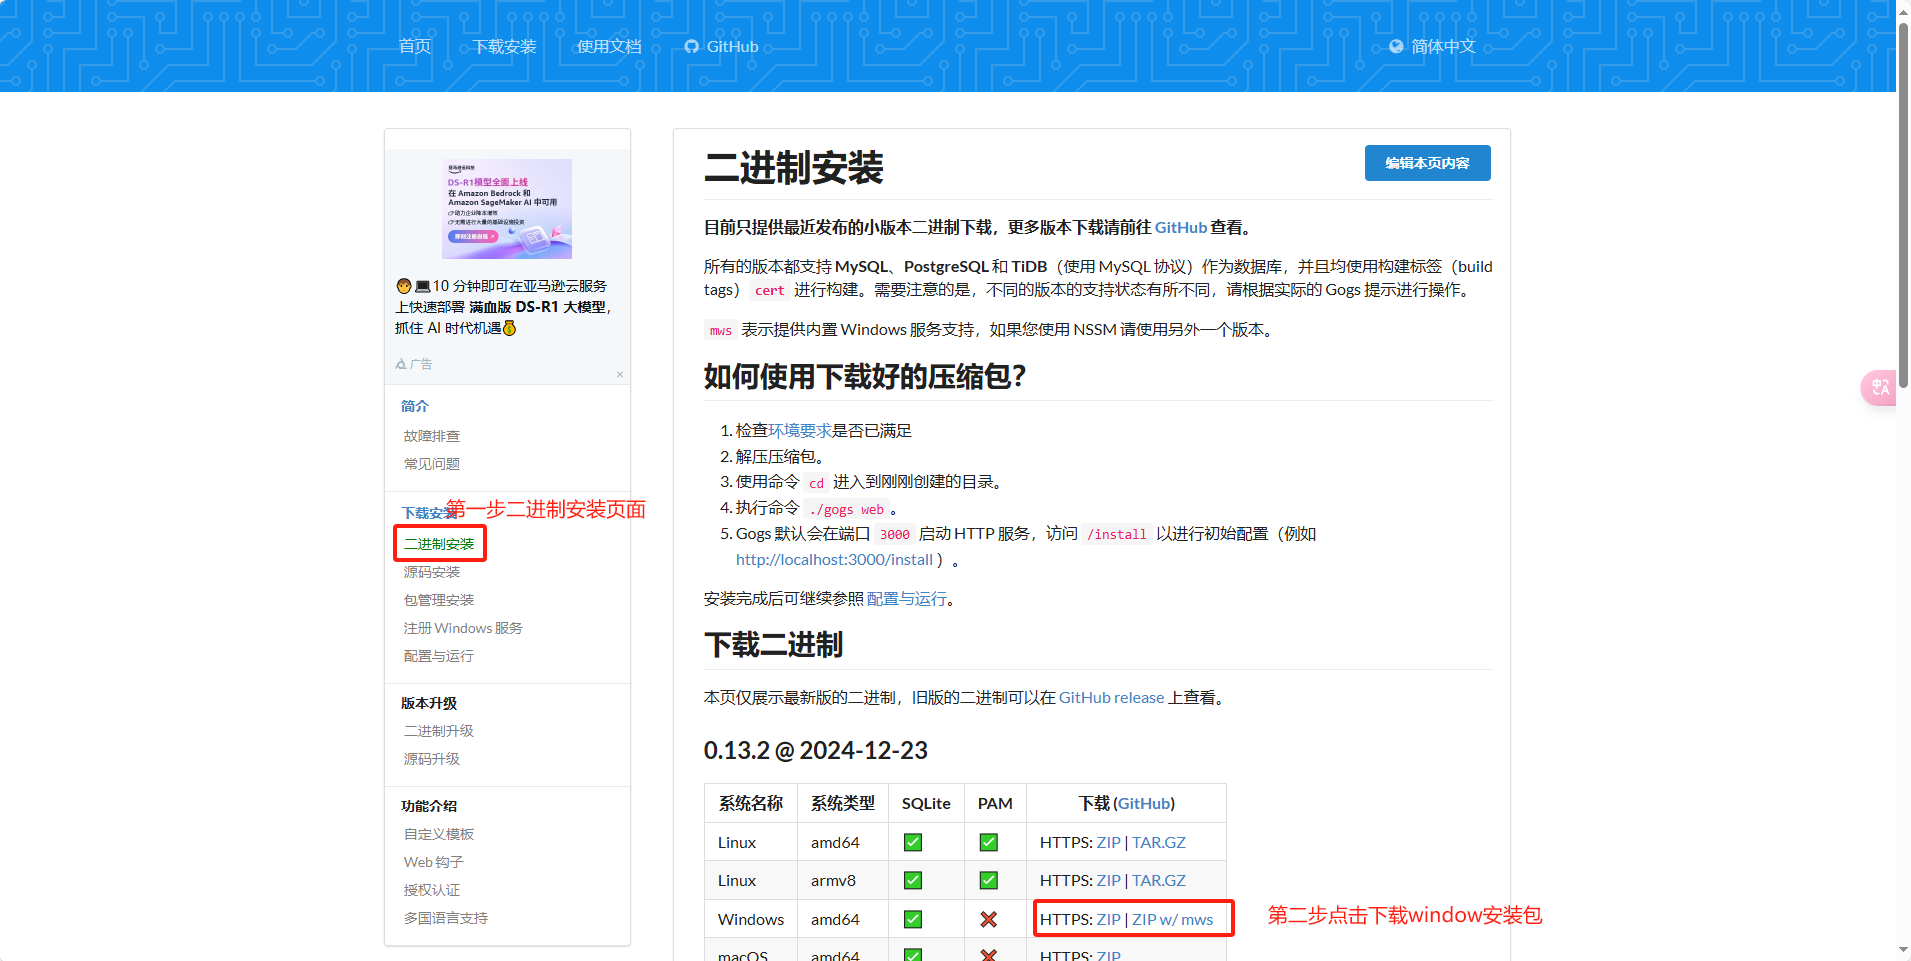The width and height of the screenshot is (1911, 961).
Task: Open Web 钩子 in the sidebar
Action: 434,862
